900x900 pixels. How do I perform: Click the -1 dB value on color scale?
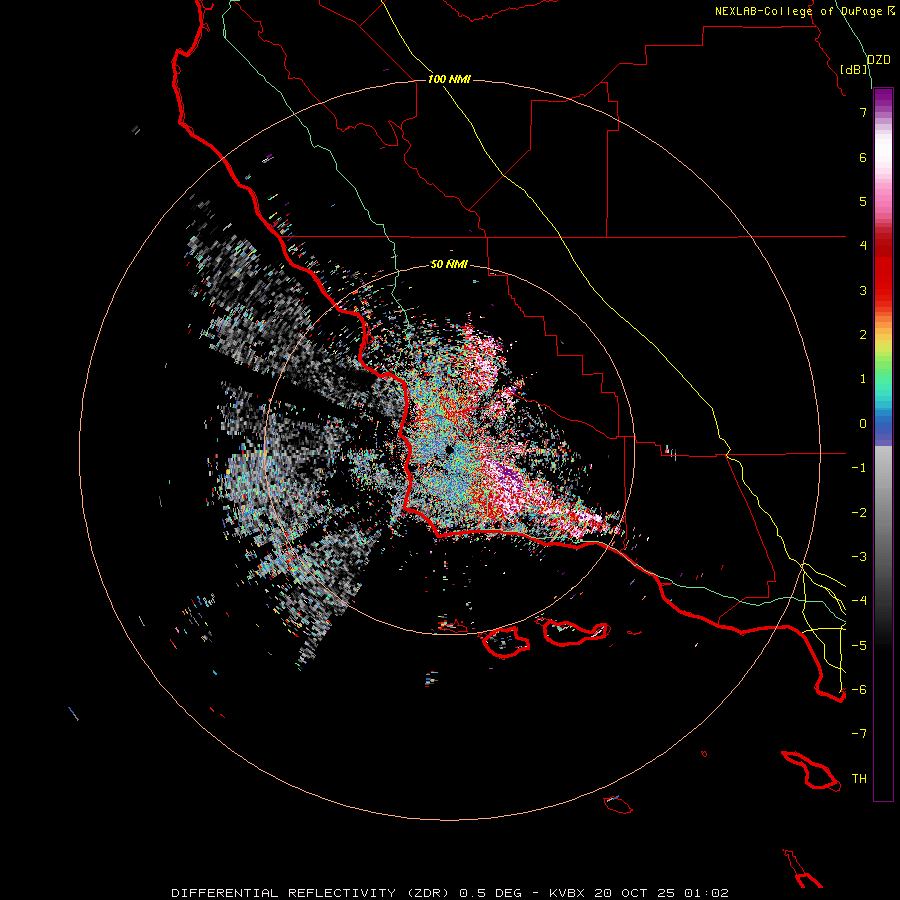coord(859,468)
